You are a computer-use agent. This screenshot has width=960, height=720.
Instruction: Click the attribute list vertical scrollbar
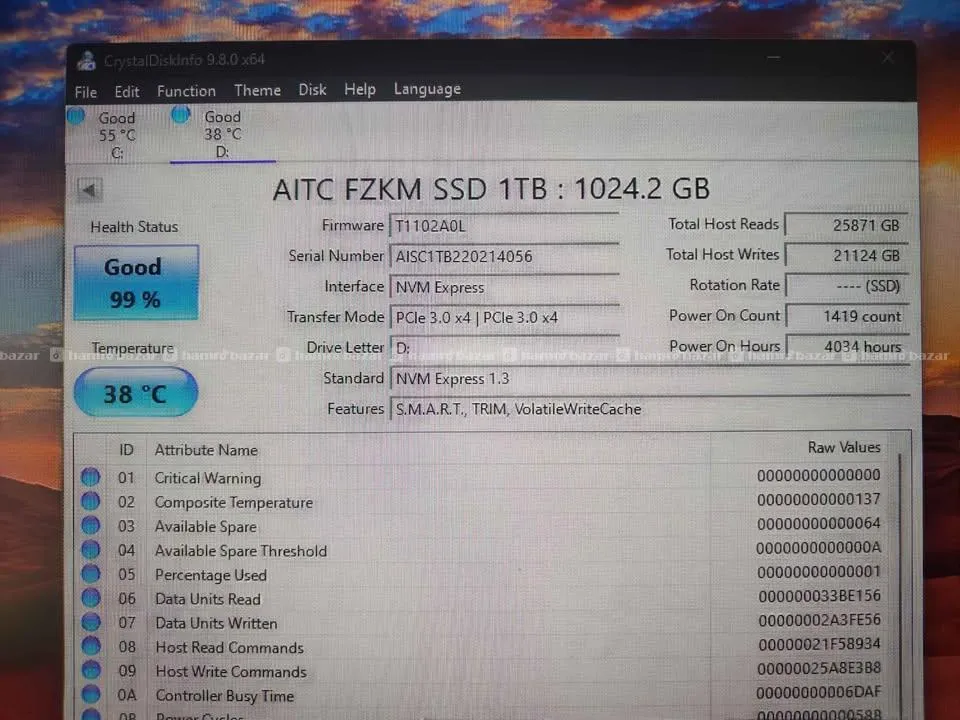tap(900, 585)
